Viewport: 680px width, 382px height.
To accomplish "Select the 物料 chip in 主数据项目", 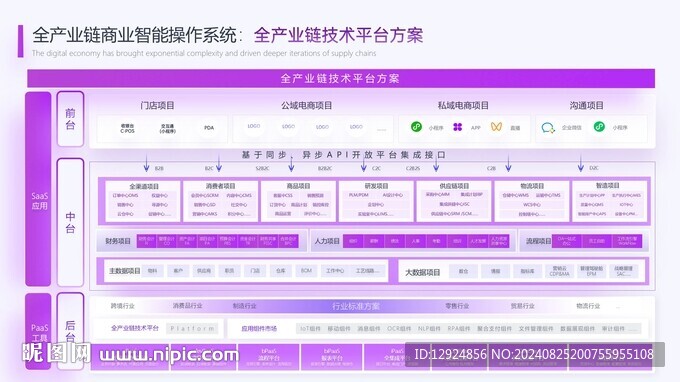I will pyautogui.click(x=152, y=271).
